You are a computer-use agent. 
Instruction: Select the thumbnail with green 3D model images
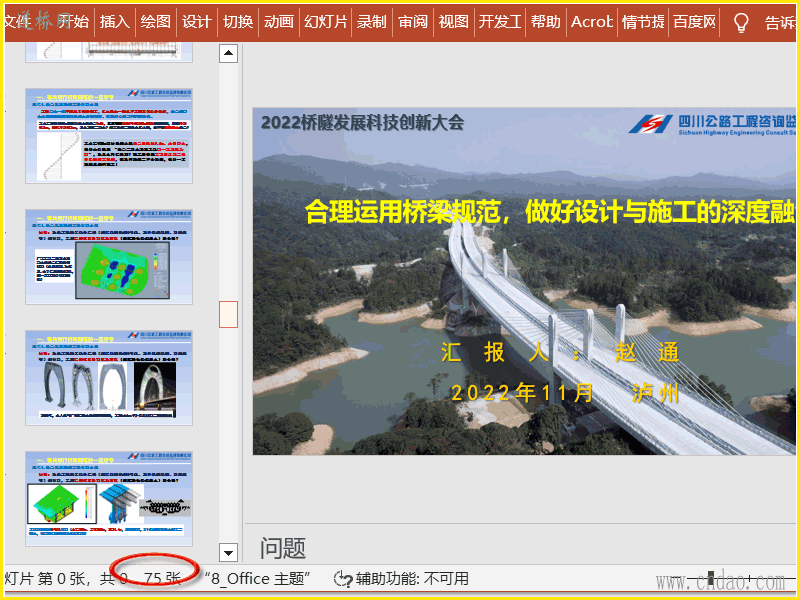(x=109, y=498)
